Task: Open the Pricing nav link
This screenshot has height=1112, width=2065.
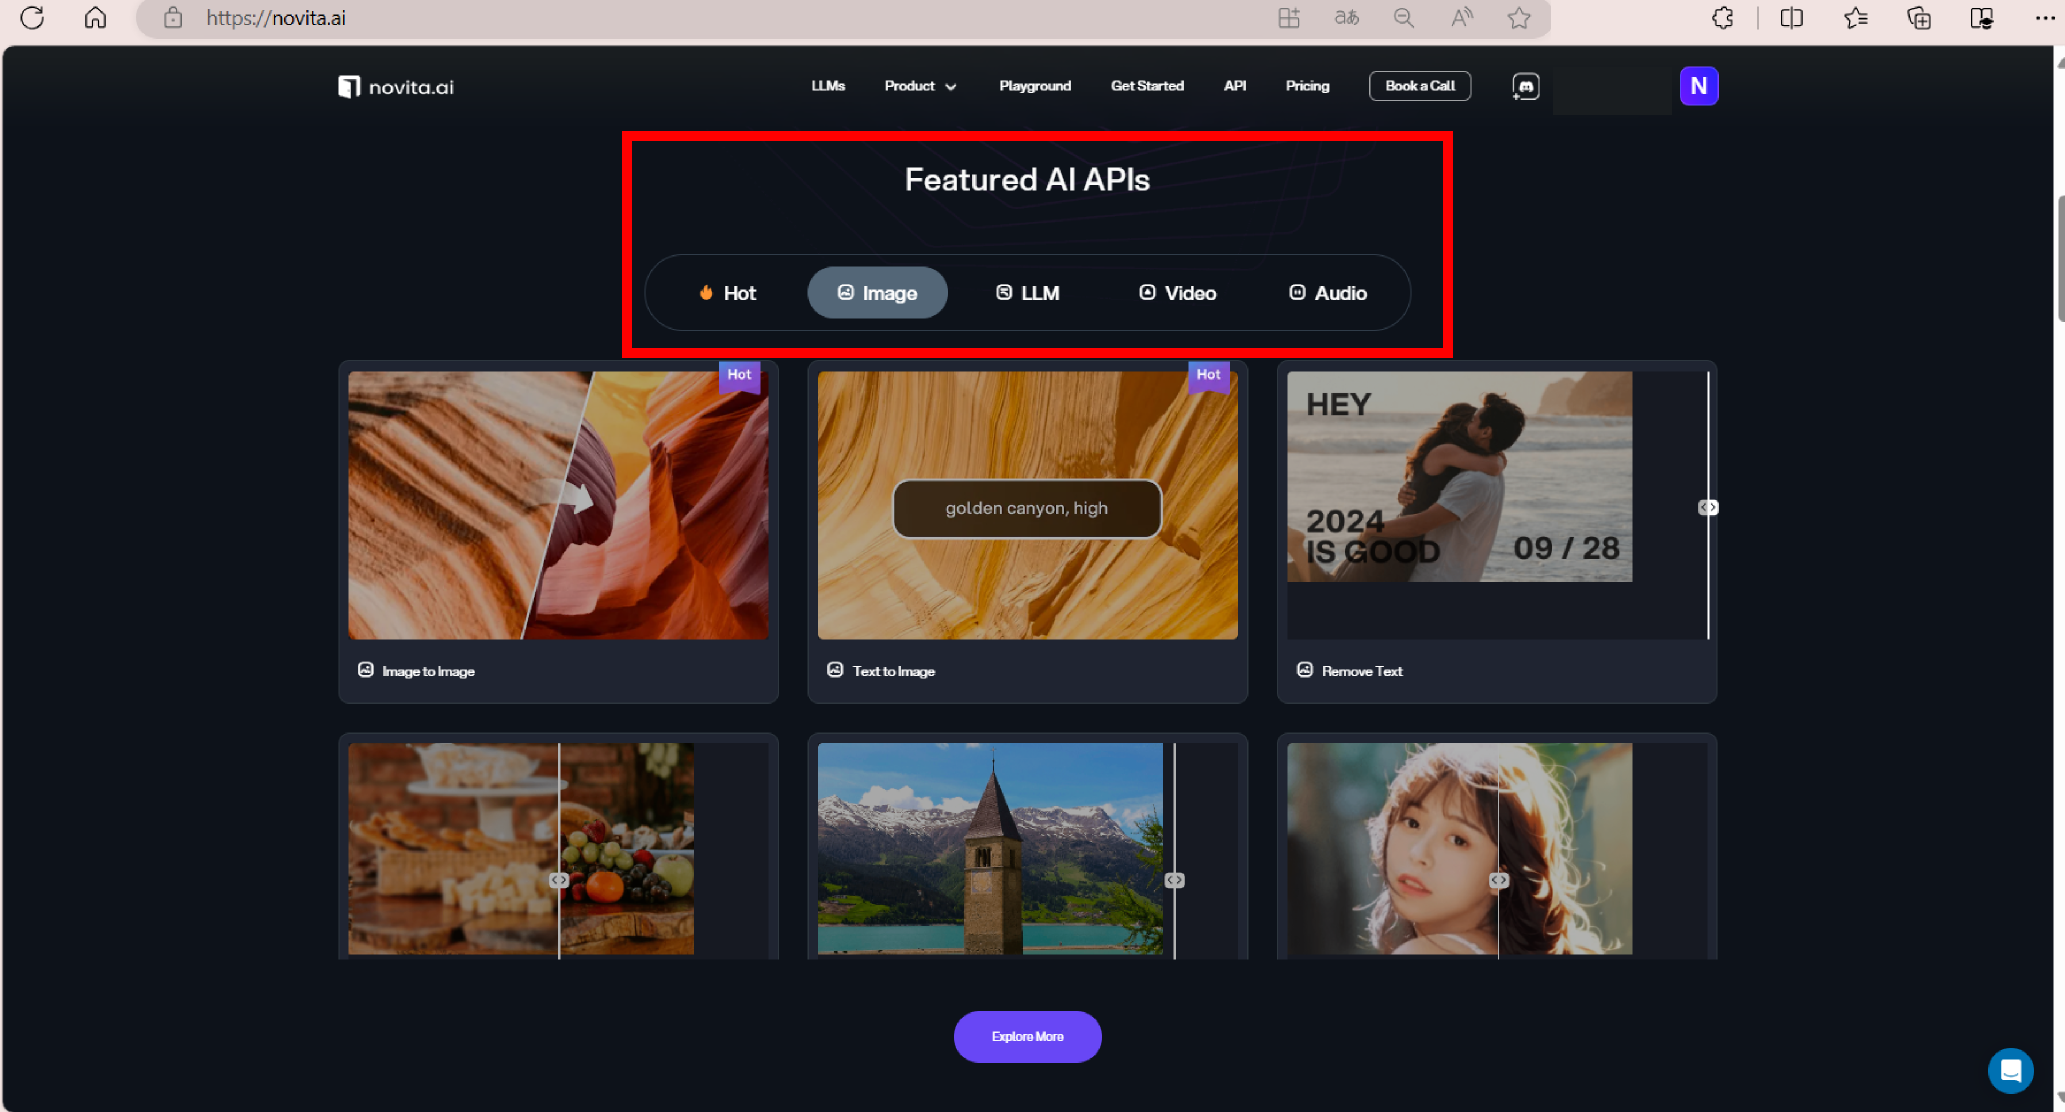Action: pyautogui.click(x=1307, y=86)
